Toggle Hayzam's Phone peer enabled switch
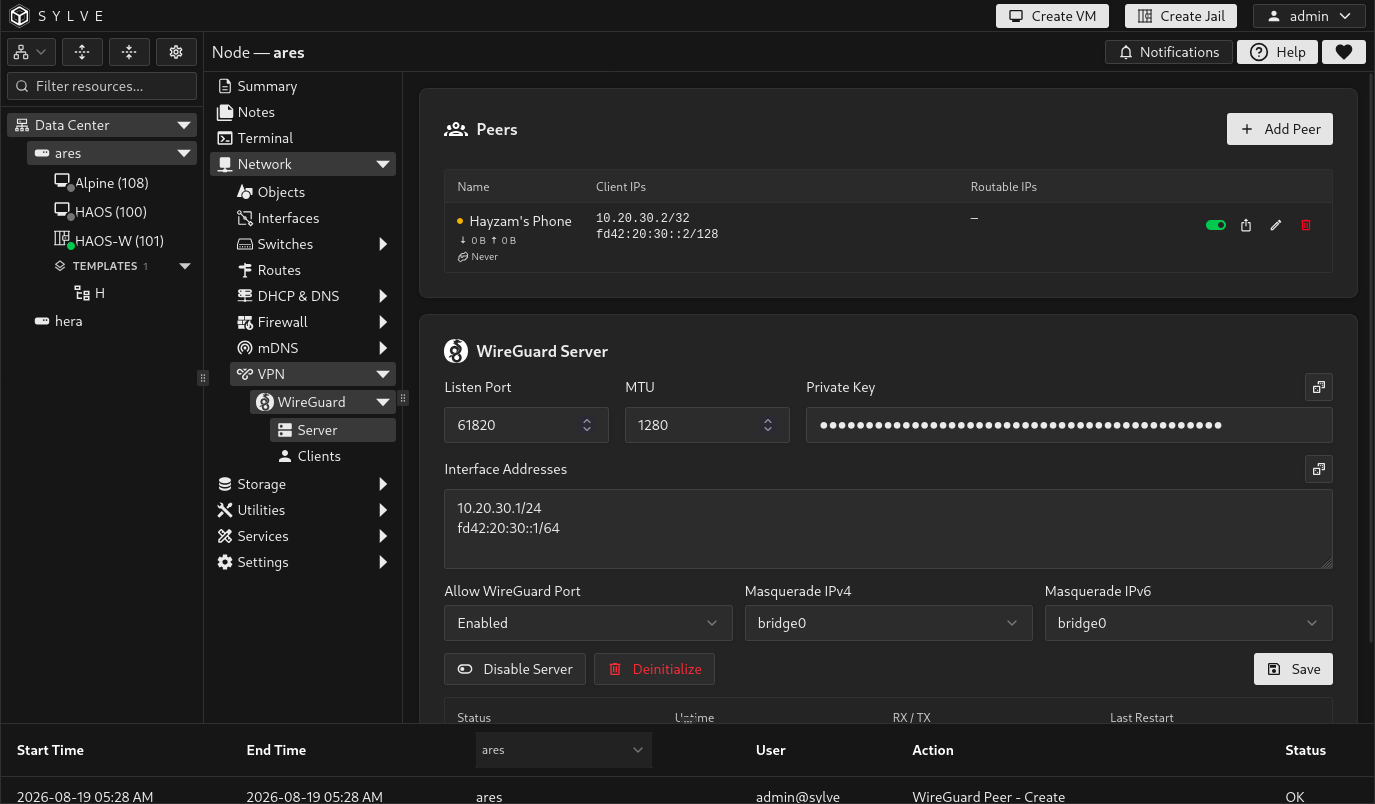This screenshot has width=1375, height=804. point(1216,225)
